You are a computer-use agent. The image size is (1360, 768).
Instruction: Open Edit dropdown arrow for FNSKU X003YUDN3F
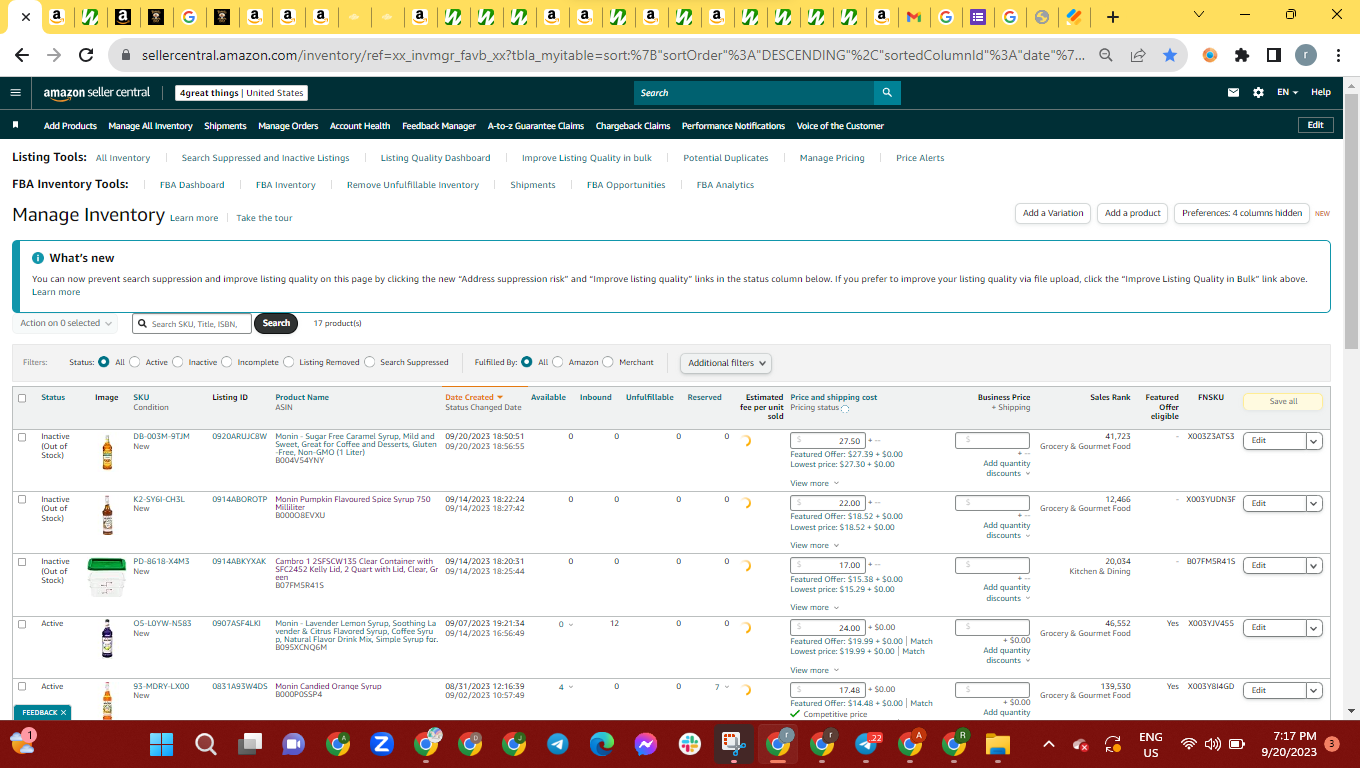[1314, 503]
